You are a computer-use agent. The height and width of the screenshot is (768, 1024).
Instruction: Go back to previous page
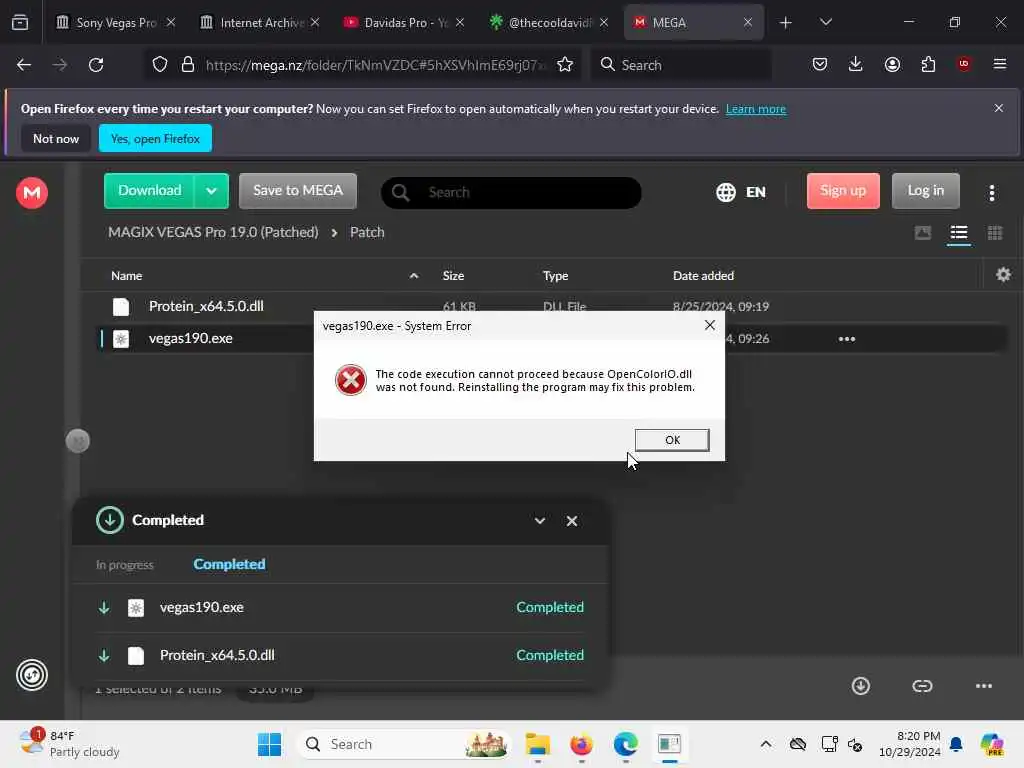(x=24, y=65)
